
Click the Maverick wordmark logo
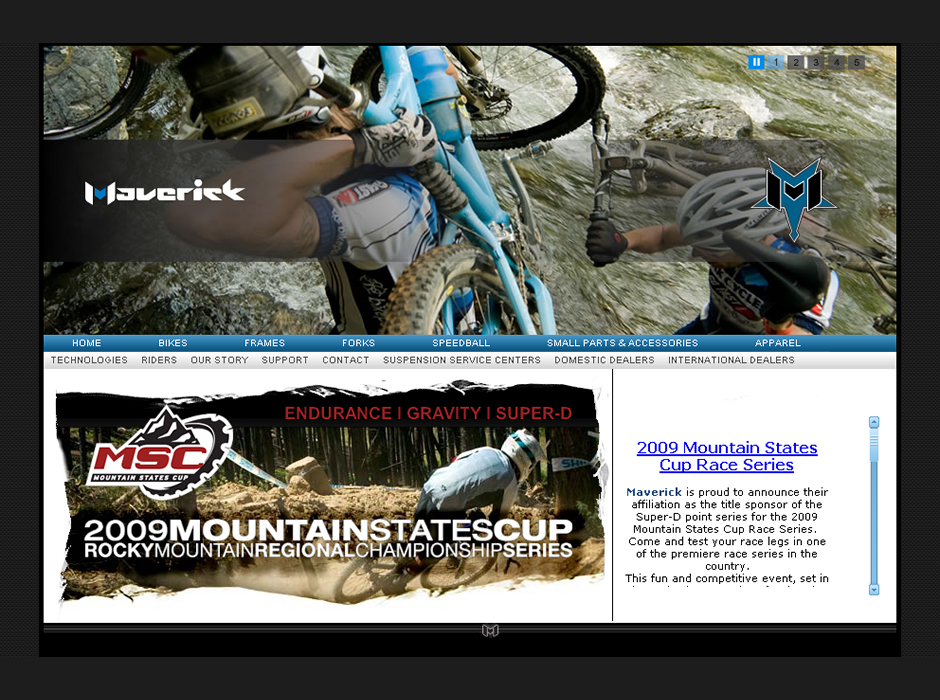click(165, 192)
